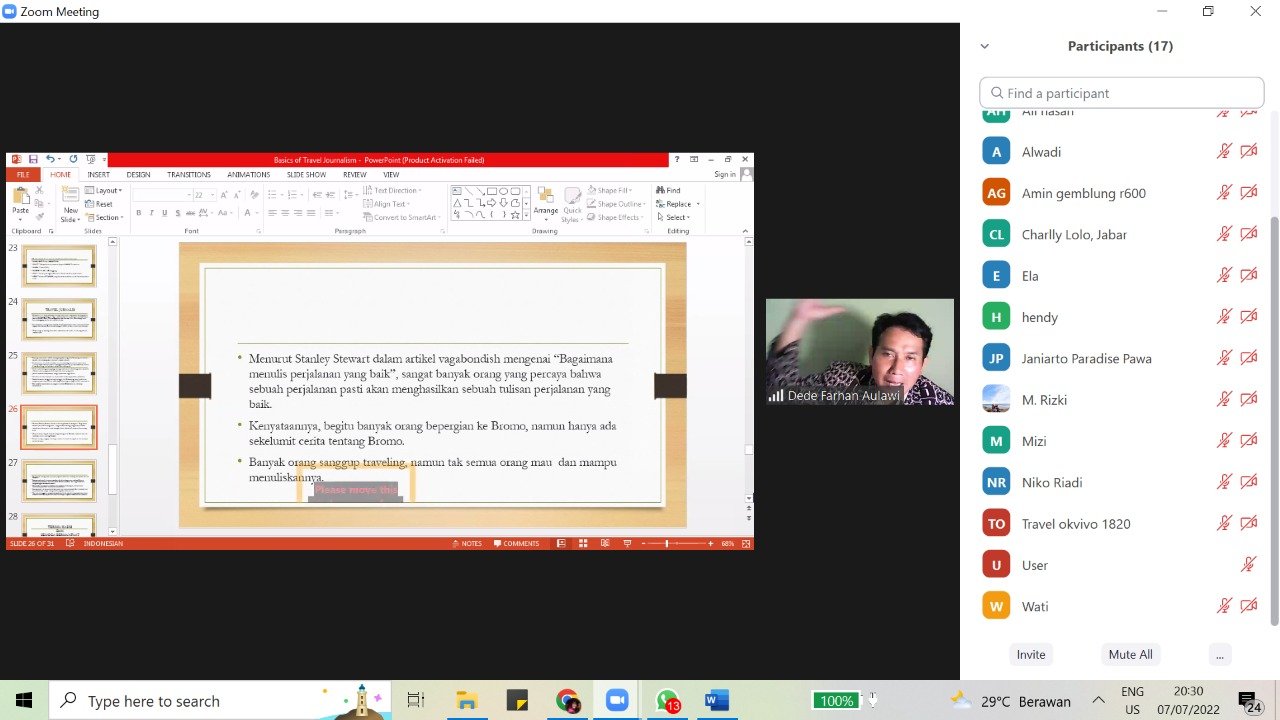
Task: Toggle video icon for Mizi
Action: 1249,441
